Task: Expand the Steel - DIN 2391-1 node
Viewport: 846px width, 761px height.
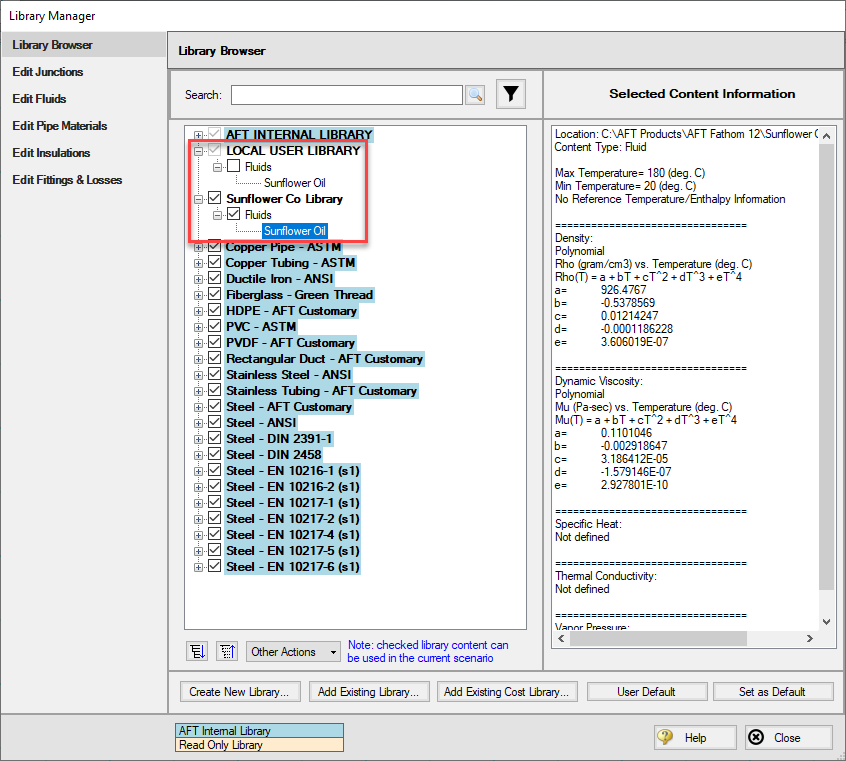Action: pyautogui.click(x=199, y=439)
